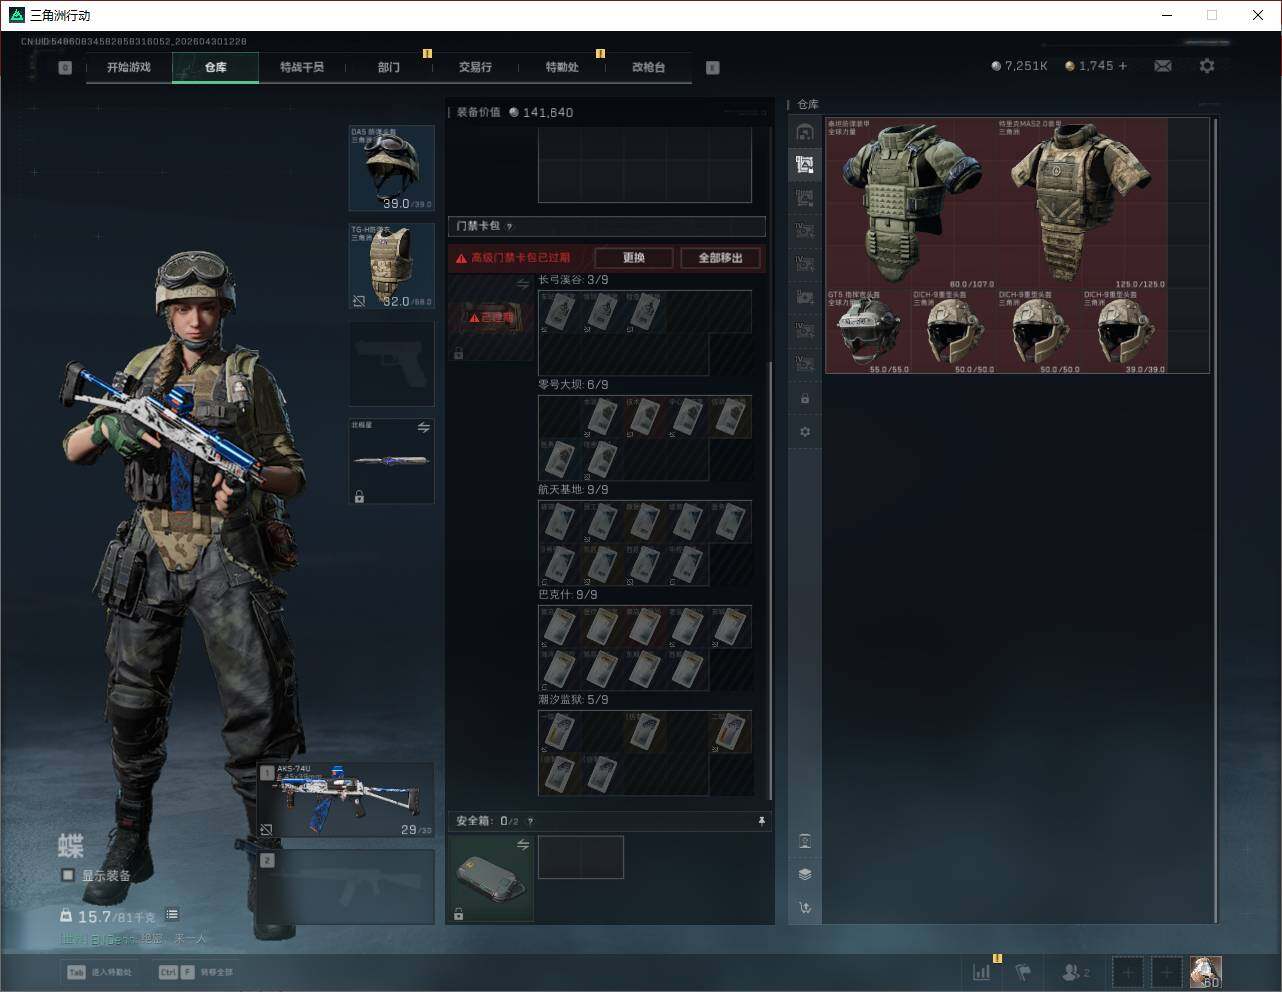This screenshot has width=1282, height=992.
Task: Click the player avatar portrait at bottom right
Action: [1206, 971]
